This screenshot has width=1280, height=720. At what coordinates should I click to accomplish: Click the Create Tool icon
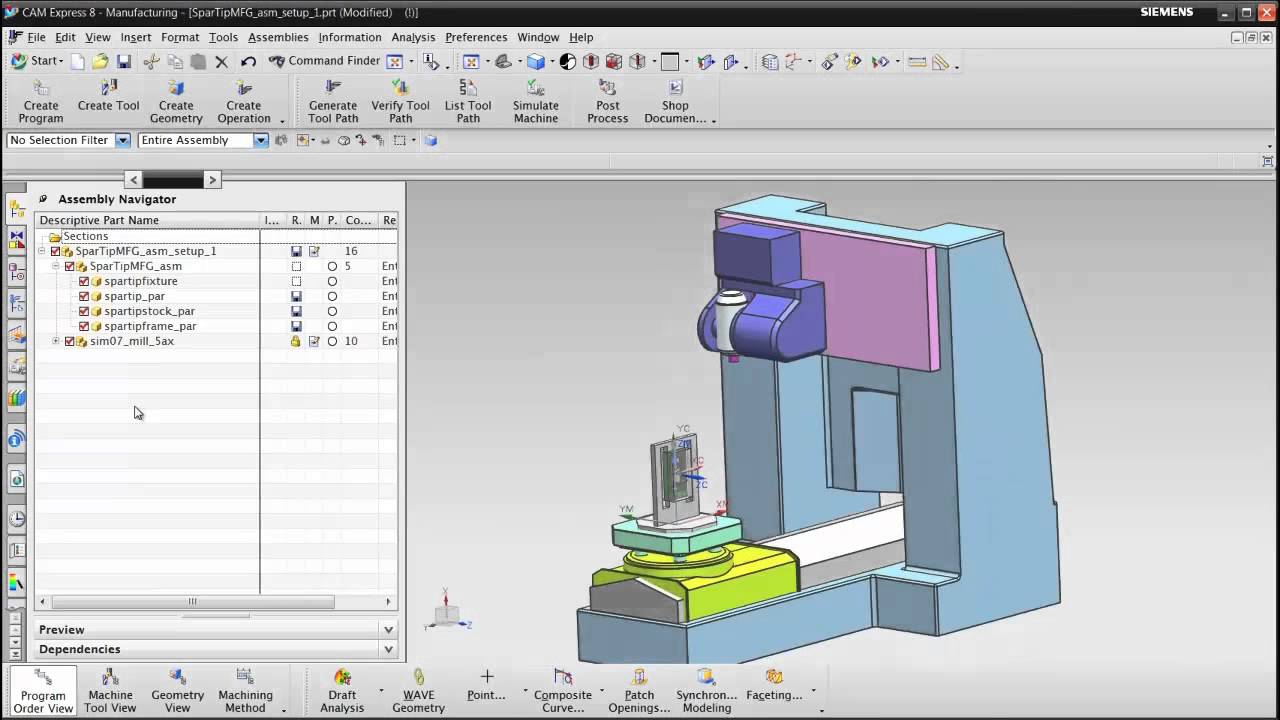pyautogui.click(x=108, y=88)
